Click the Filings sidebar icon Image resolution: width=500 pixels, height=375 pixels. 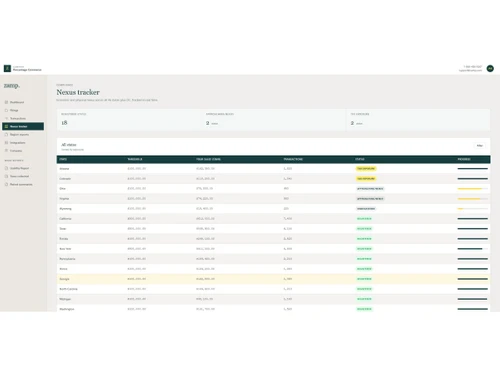6,110
